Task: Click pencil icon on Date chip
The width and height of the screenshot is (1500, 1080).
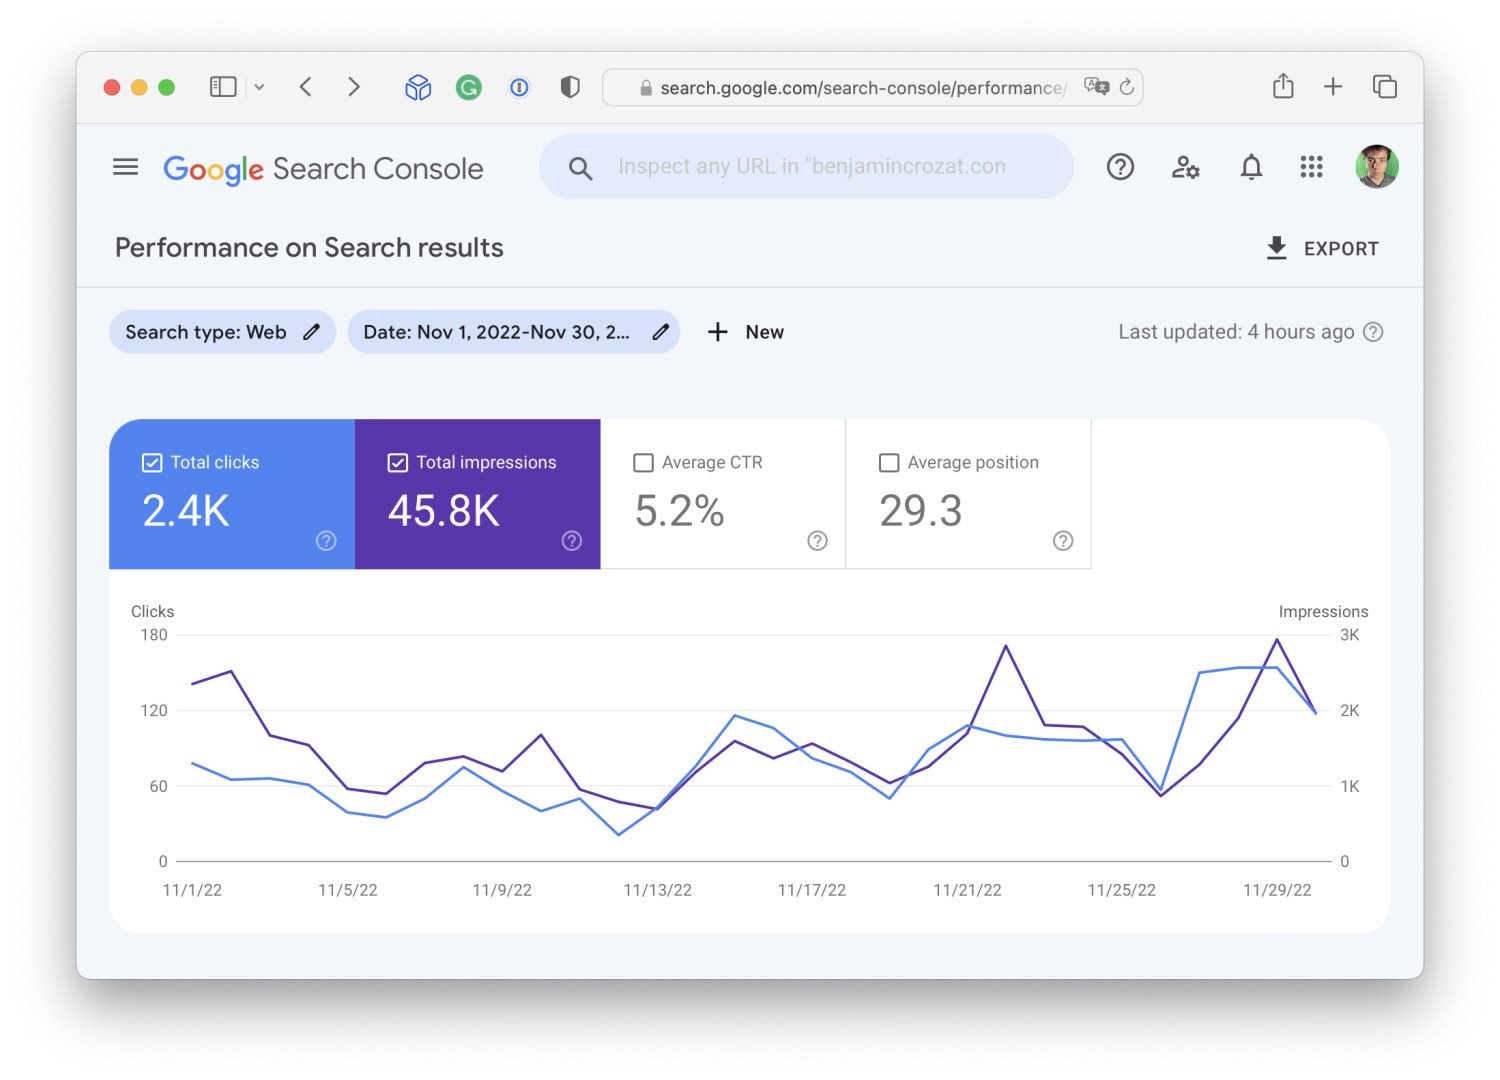Action: (660, 332)
